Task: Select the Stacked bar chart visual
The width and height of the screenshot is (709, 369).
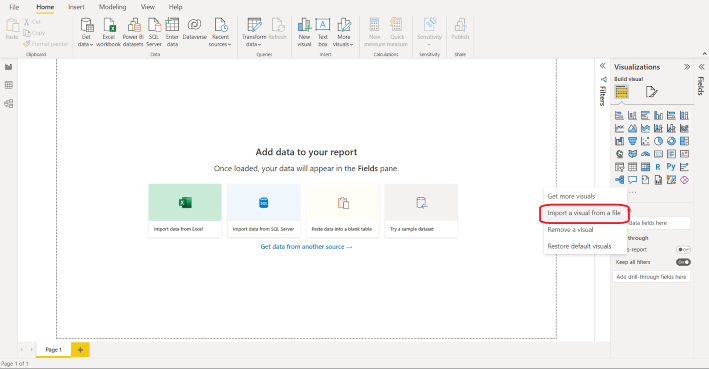Action: 619,116
